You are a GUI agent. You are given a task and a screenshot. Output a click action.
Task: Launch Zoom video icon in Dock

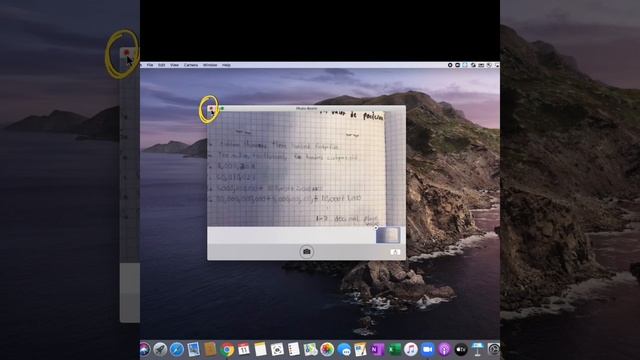[x=427, y=349]
